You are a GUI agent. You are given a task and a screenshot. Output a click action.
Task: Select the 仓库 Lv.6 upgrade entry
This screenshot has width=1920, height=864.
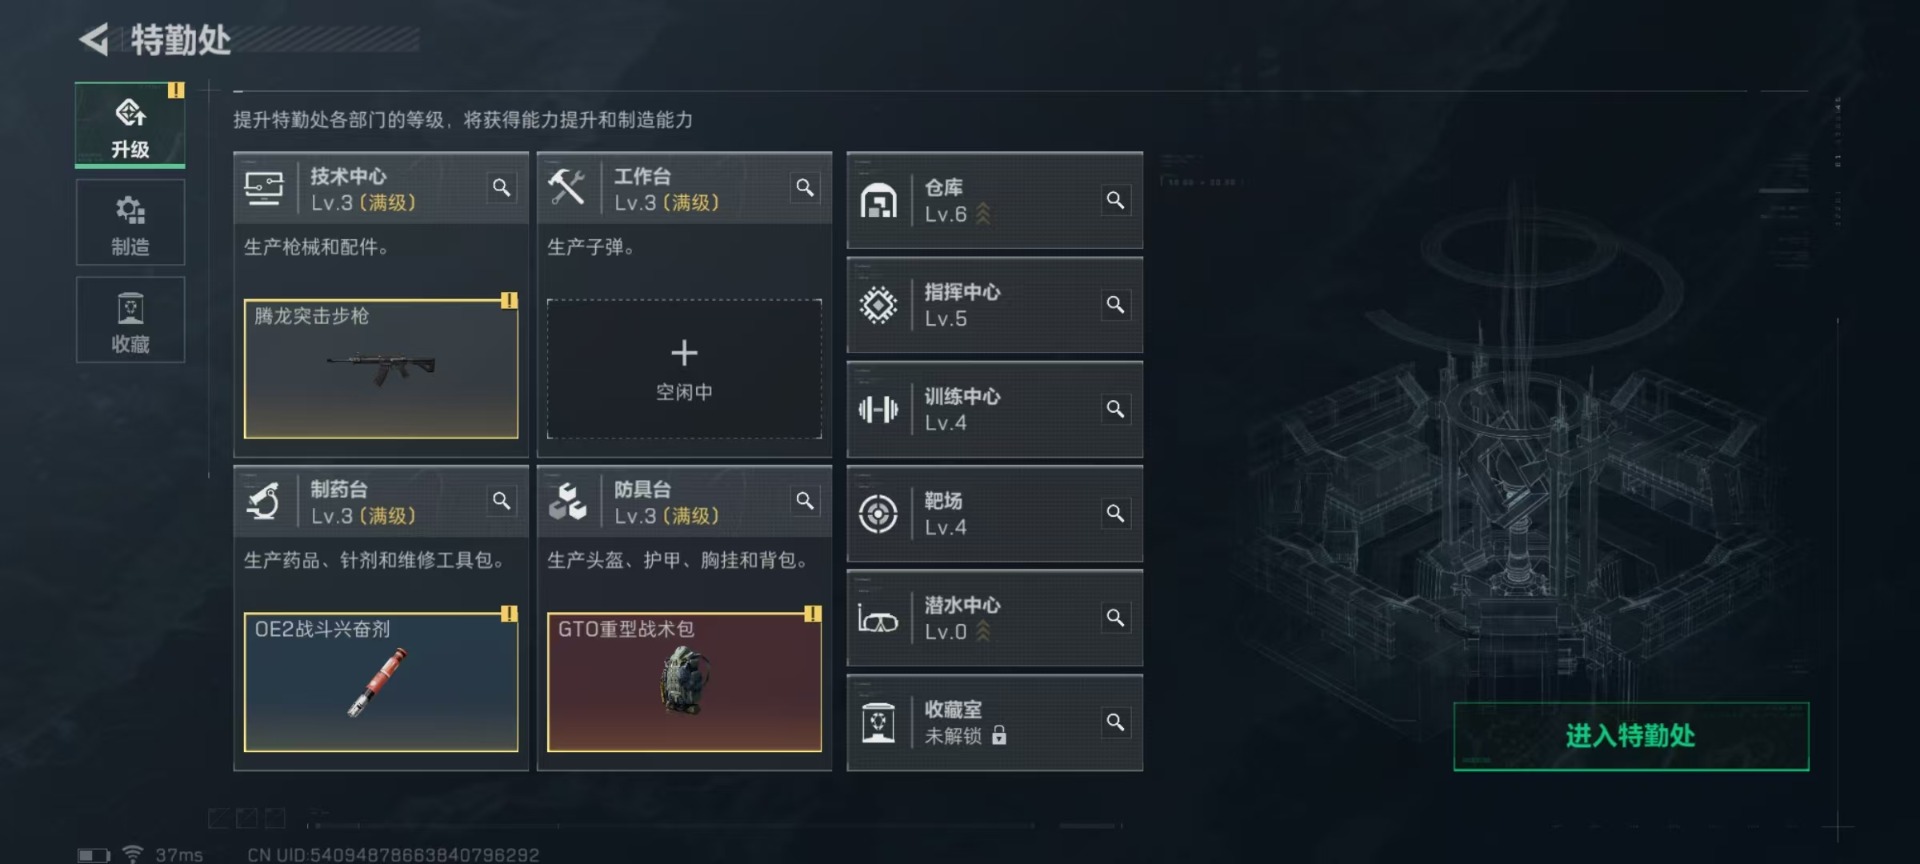point(995,201)
